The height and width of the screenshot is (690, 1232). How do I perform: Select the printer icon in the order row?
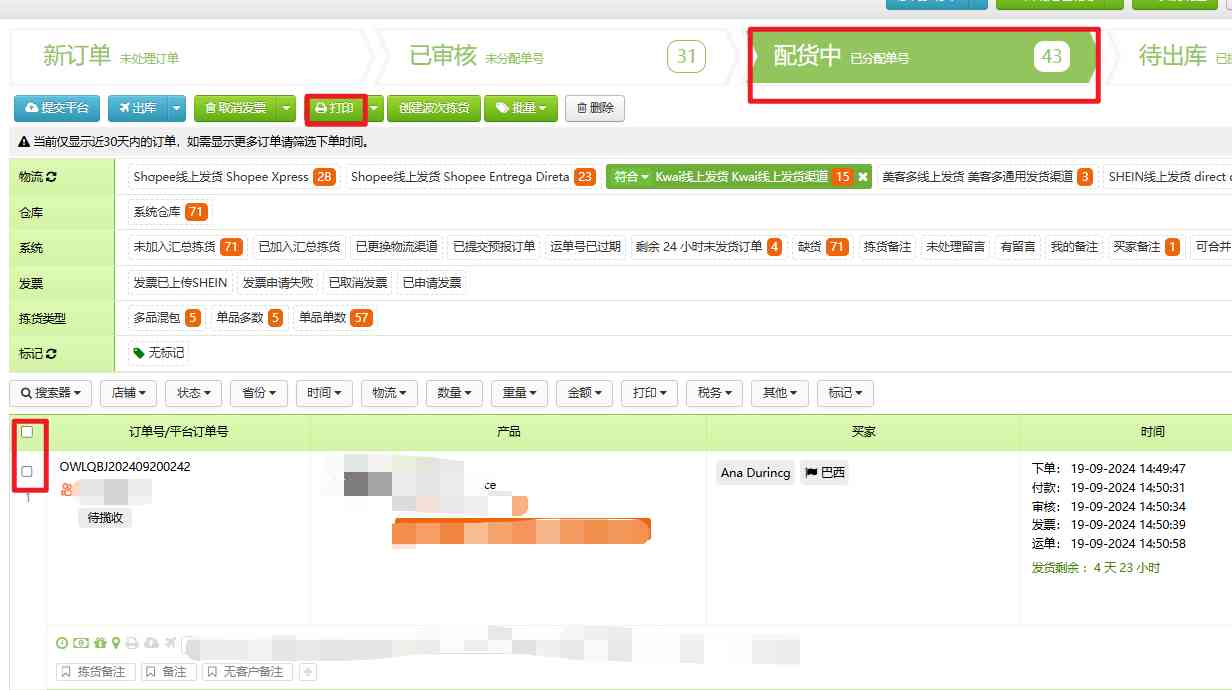[131, 643]
